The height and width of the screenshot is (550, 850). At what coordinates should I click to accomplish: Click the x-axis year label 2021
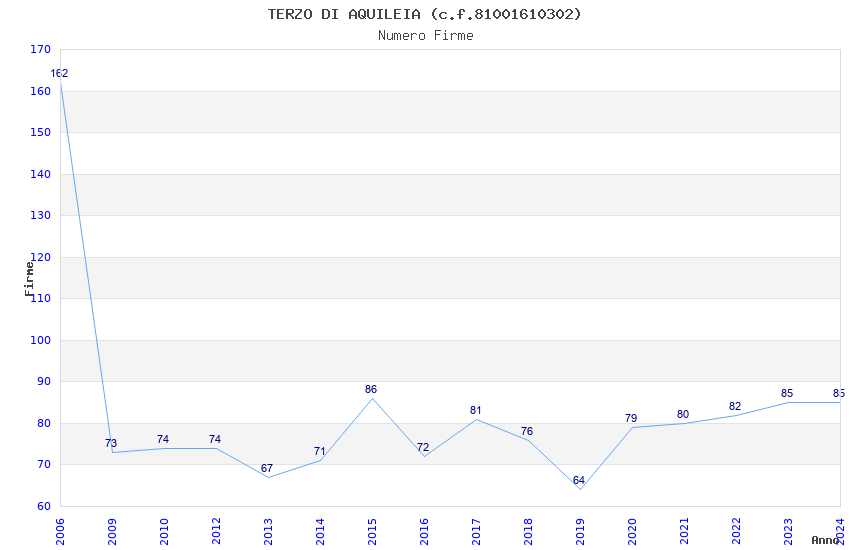[x=684, y=531]
